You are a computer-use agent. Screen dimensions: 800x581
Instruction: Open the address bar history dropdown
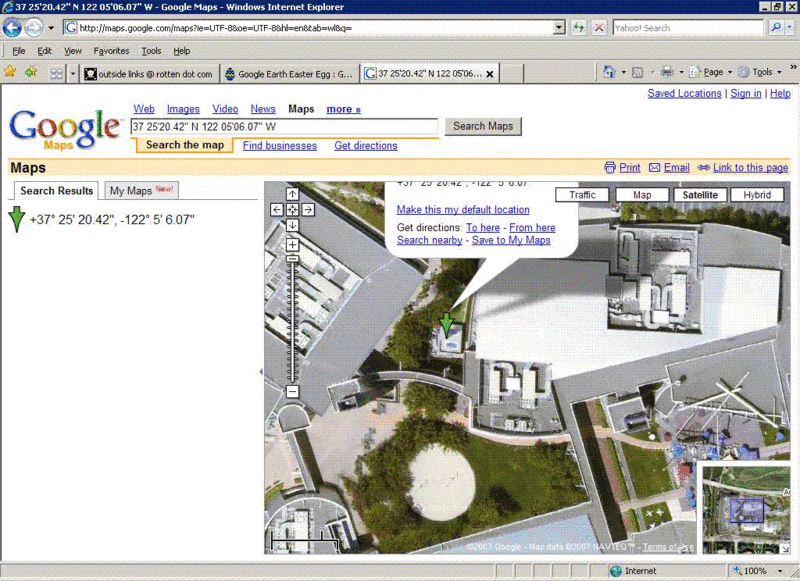point(559,28)
